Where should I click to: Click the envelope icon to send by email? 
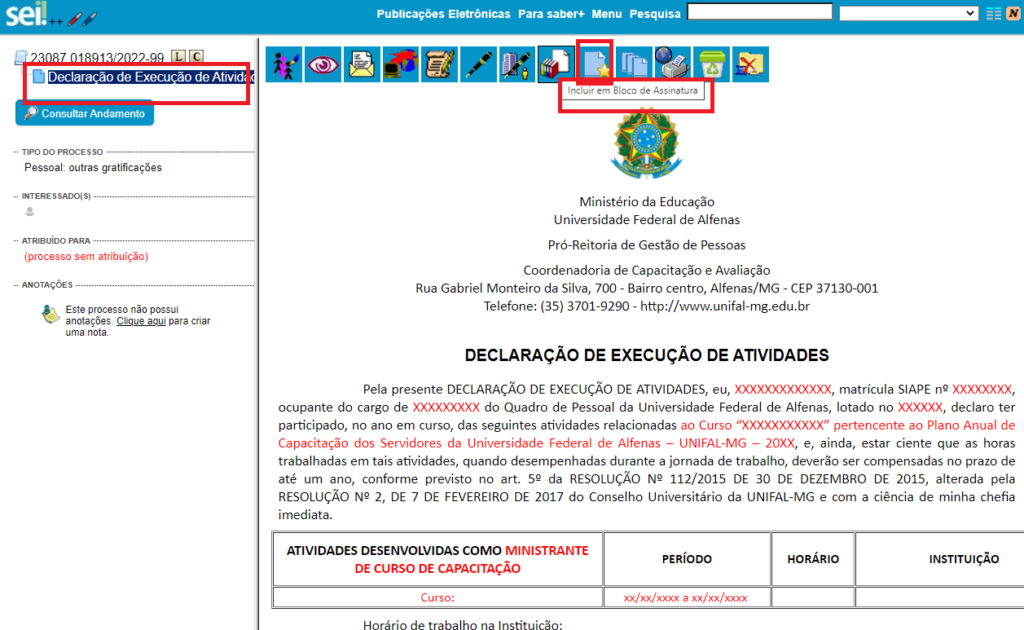click(x=362, y=64)
